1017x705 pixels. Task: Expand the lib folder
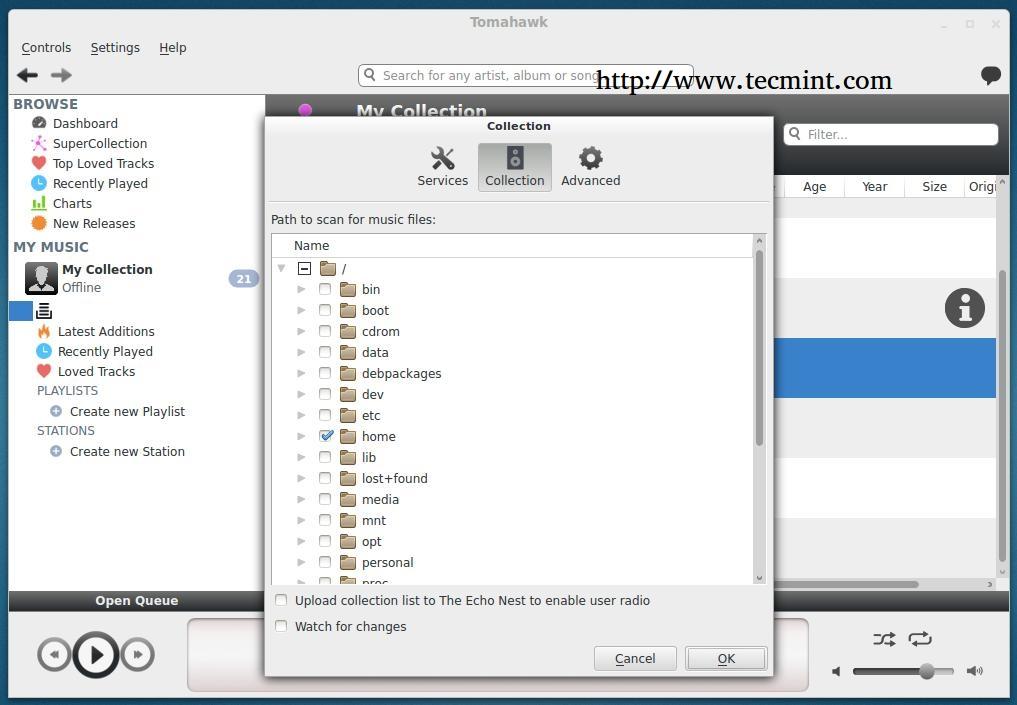301,457
